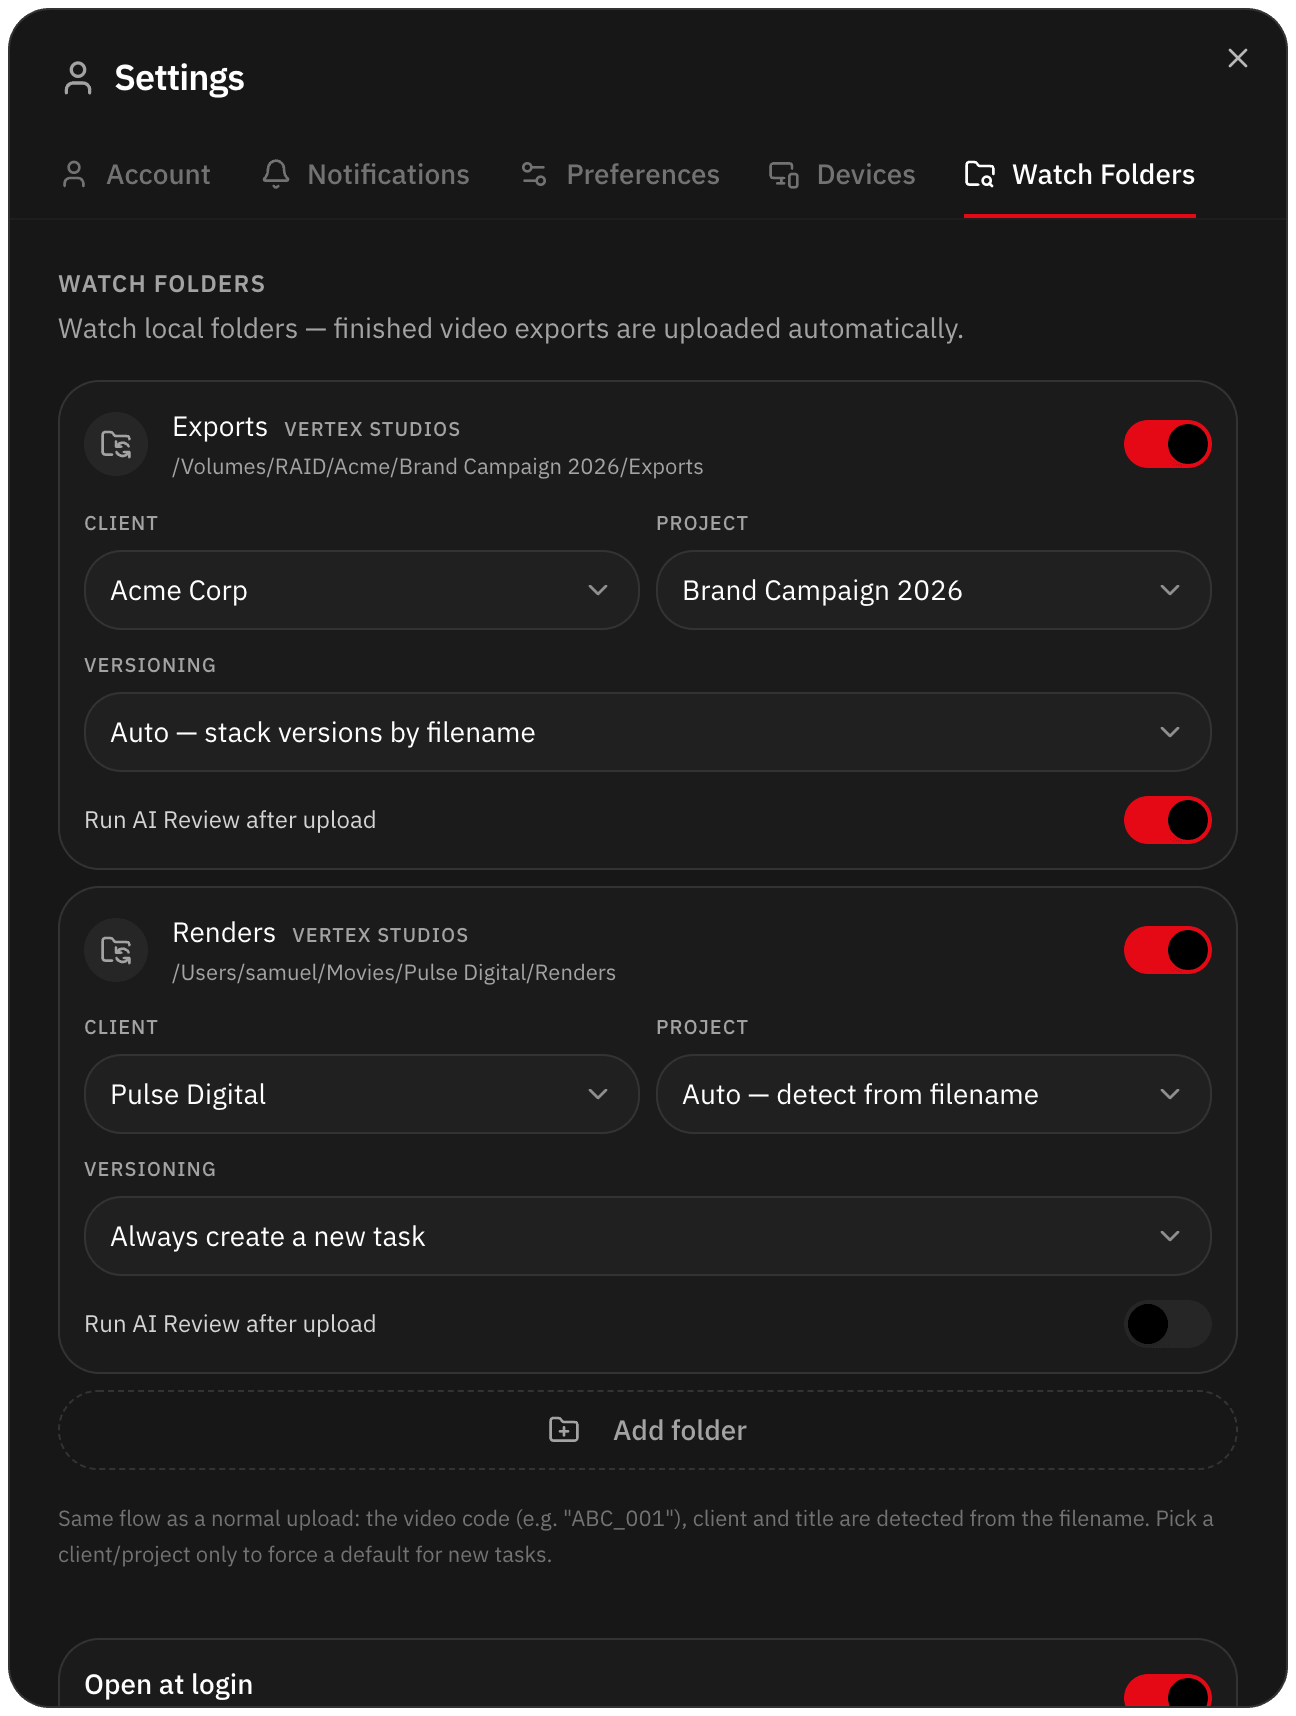Enable AI Review for Renders folder

pos(1168,1324)
